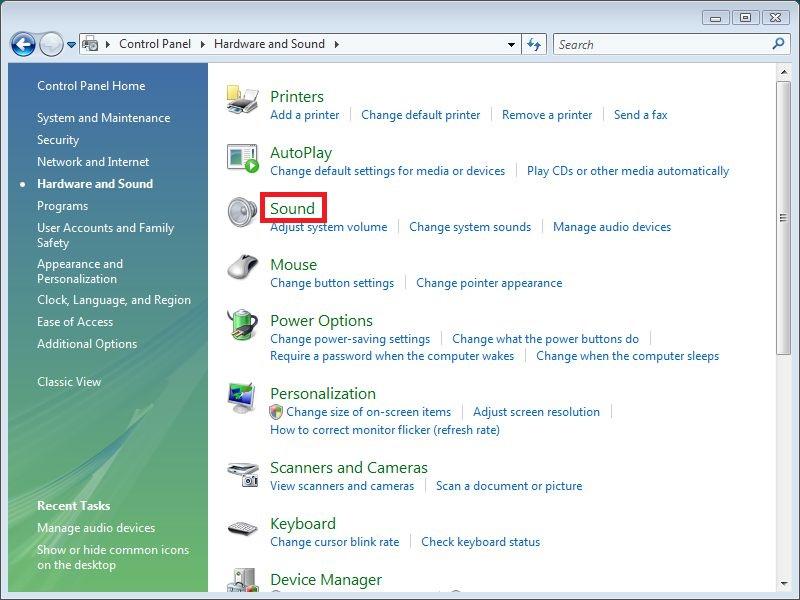Click the Printers category icon

coord(242,99)
